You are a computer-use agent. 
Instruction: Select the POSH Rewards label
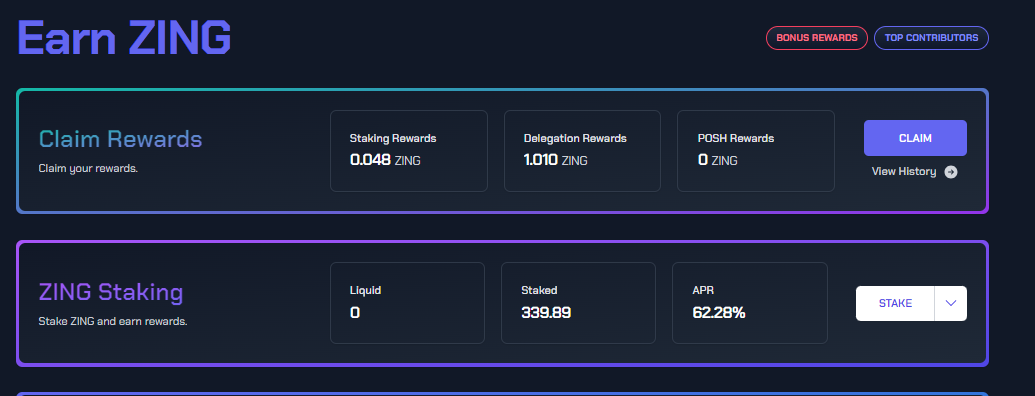(x=736, y=139)
